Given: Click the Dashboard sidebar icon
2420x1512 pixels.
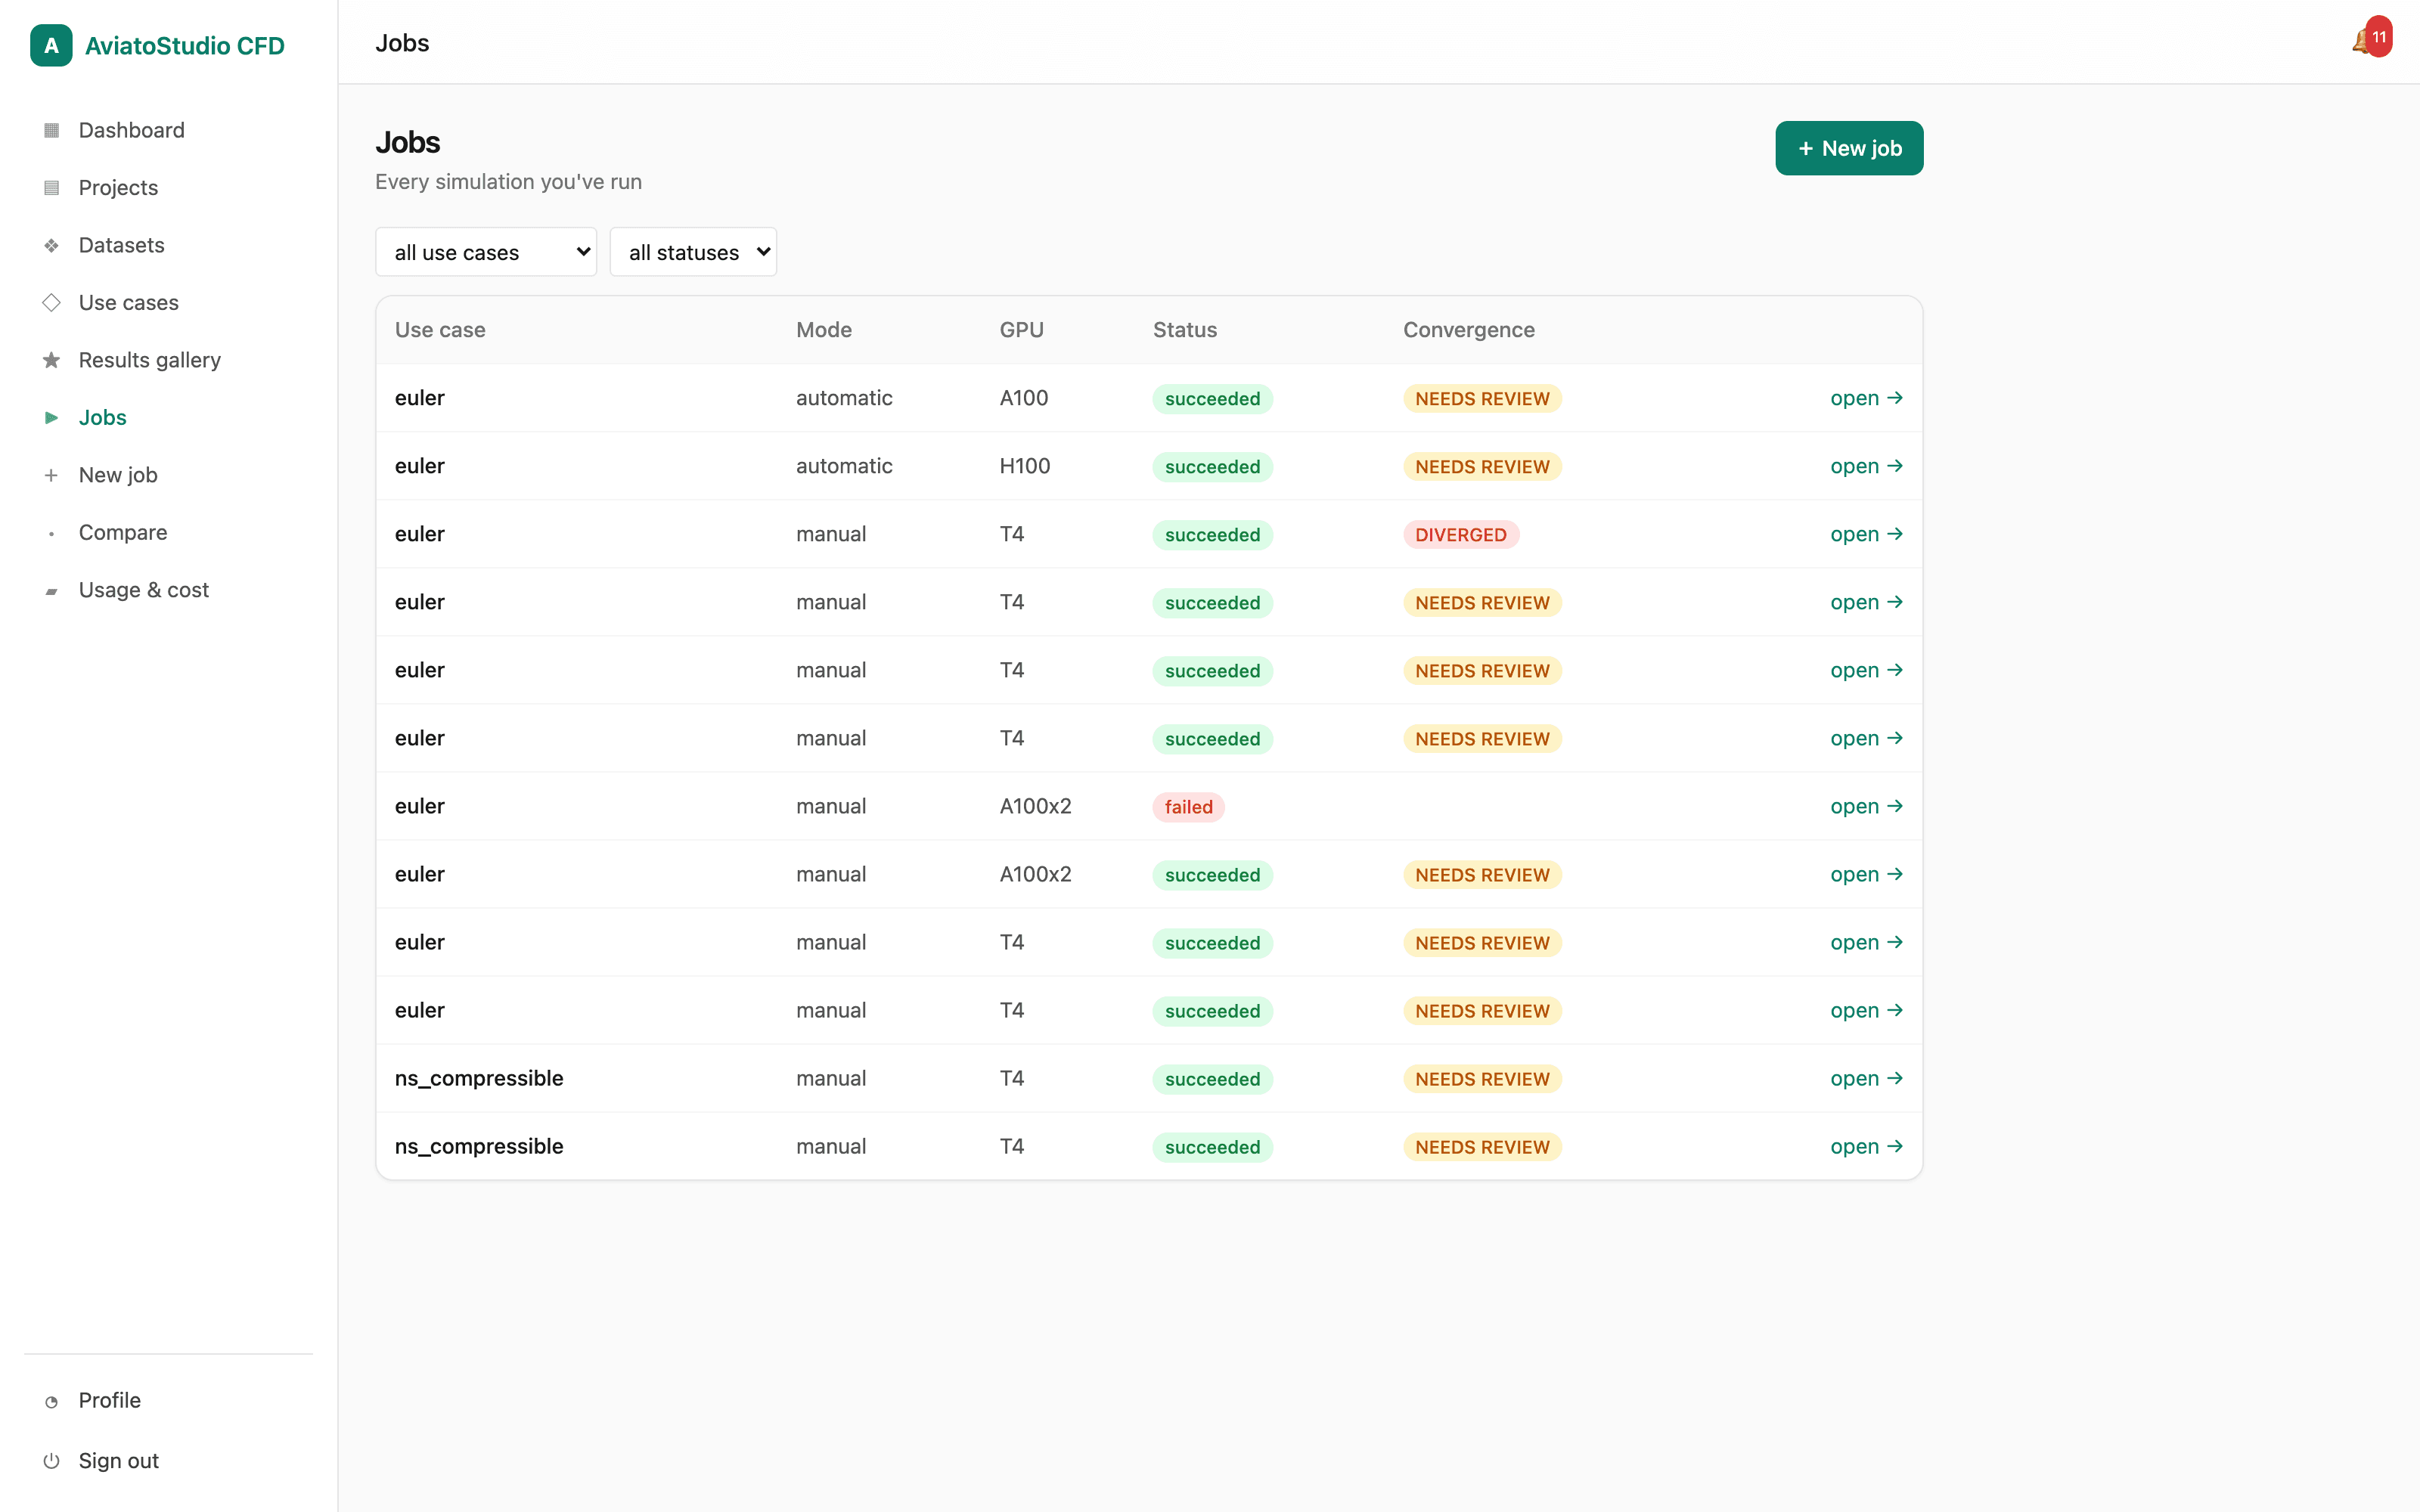Looking at the screenshot, I should (x=51, y=130).
